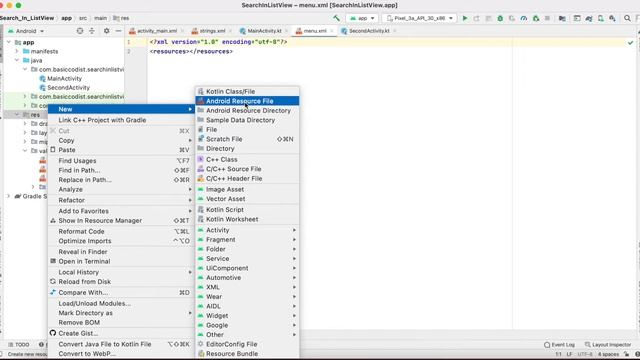Click the Debug app bug icon
This screenshot has height=360, width=640.
point(500,18)
